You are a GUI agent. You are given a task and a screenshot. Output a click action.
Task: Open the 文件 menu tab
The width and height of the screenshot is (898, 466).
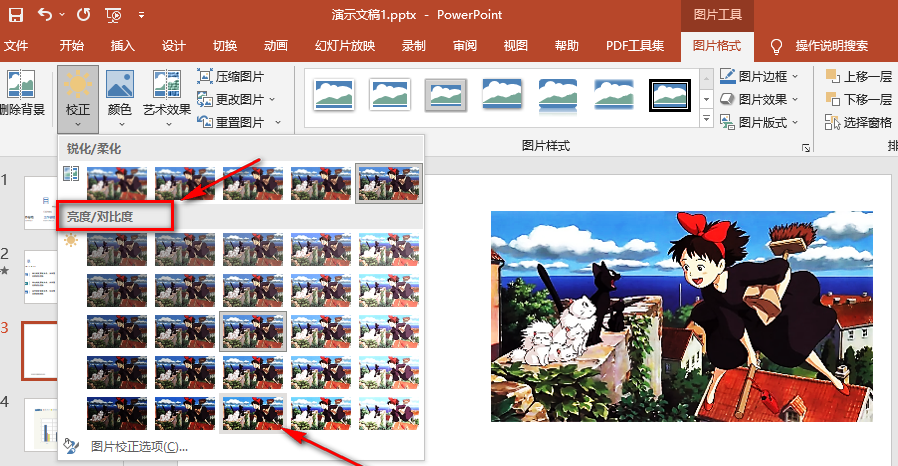coord(16,46)
